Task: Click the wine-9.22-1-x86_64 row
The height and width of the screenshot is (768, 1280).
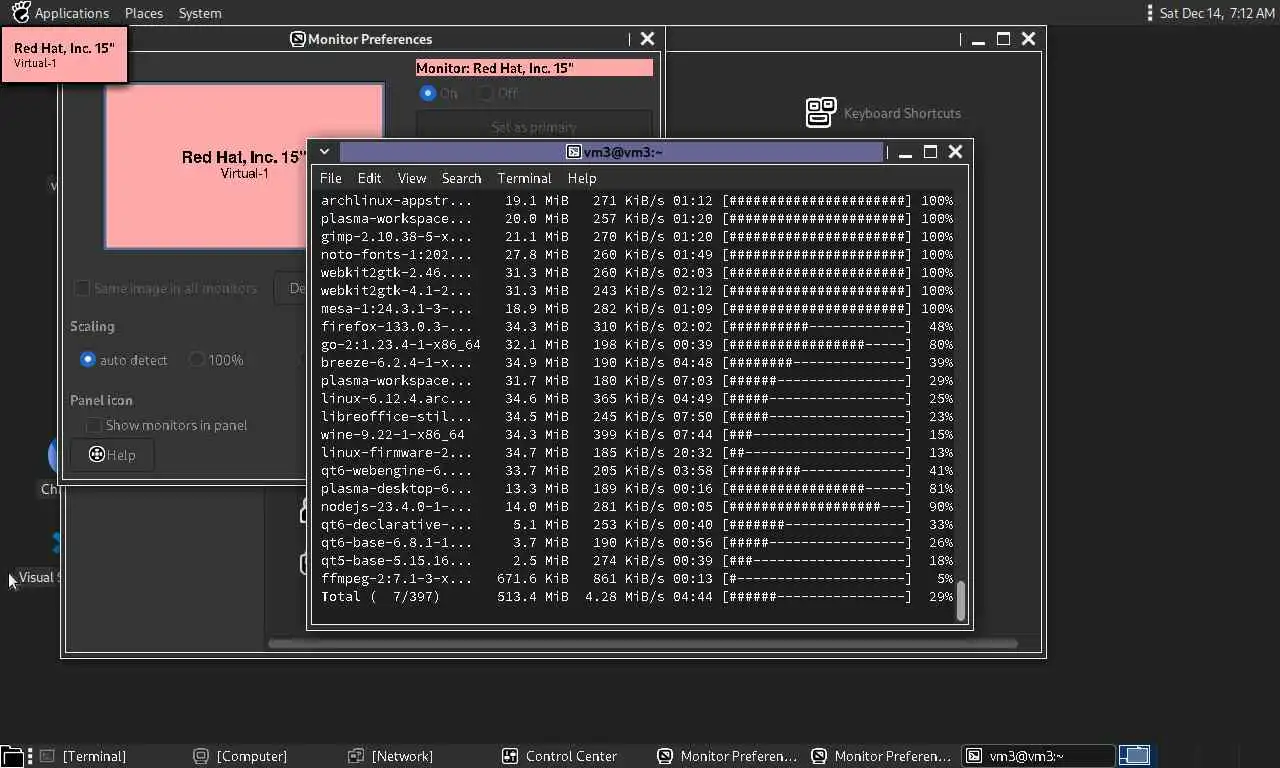Action: 636,435
